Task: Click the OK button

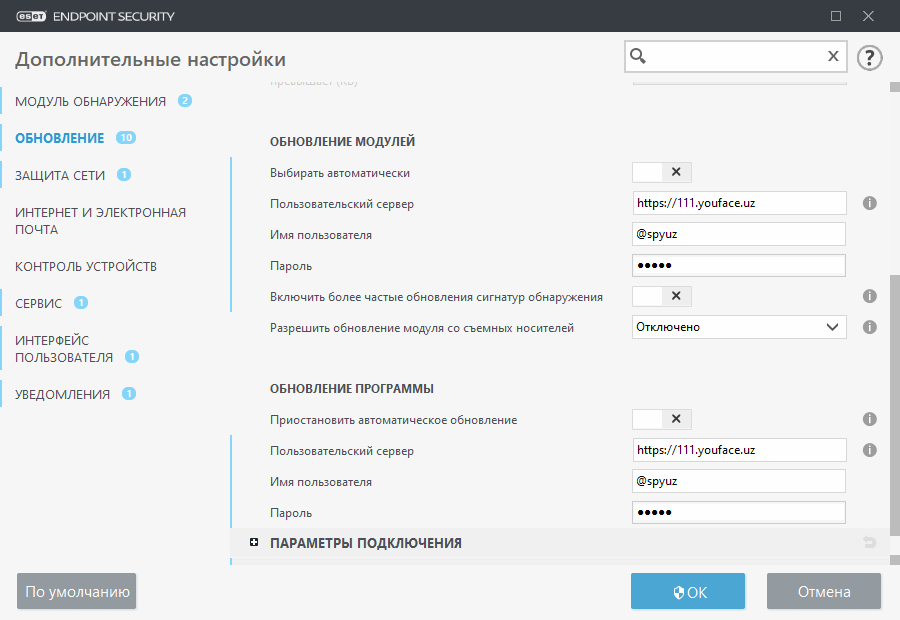Action: (688, 591)
